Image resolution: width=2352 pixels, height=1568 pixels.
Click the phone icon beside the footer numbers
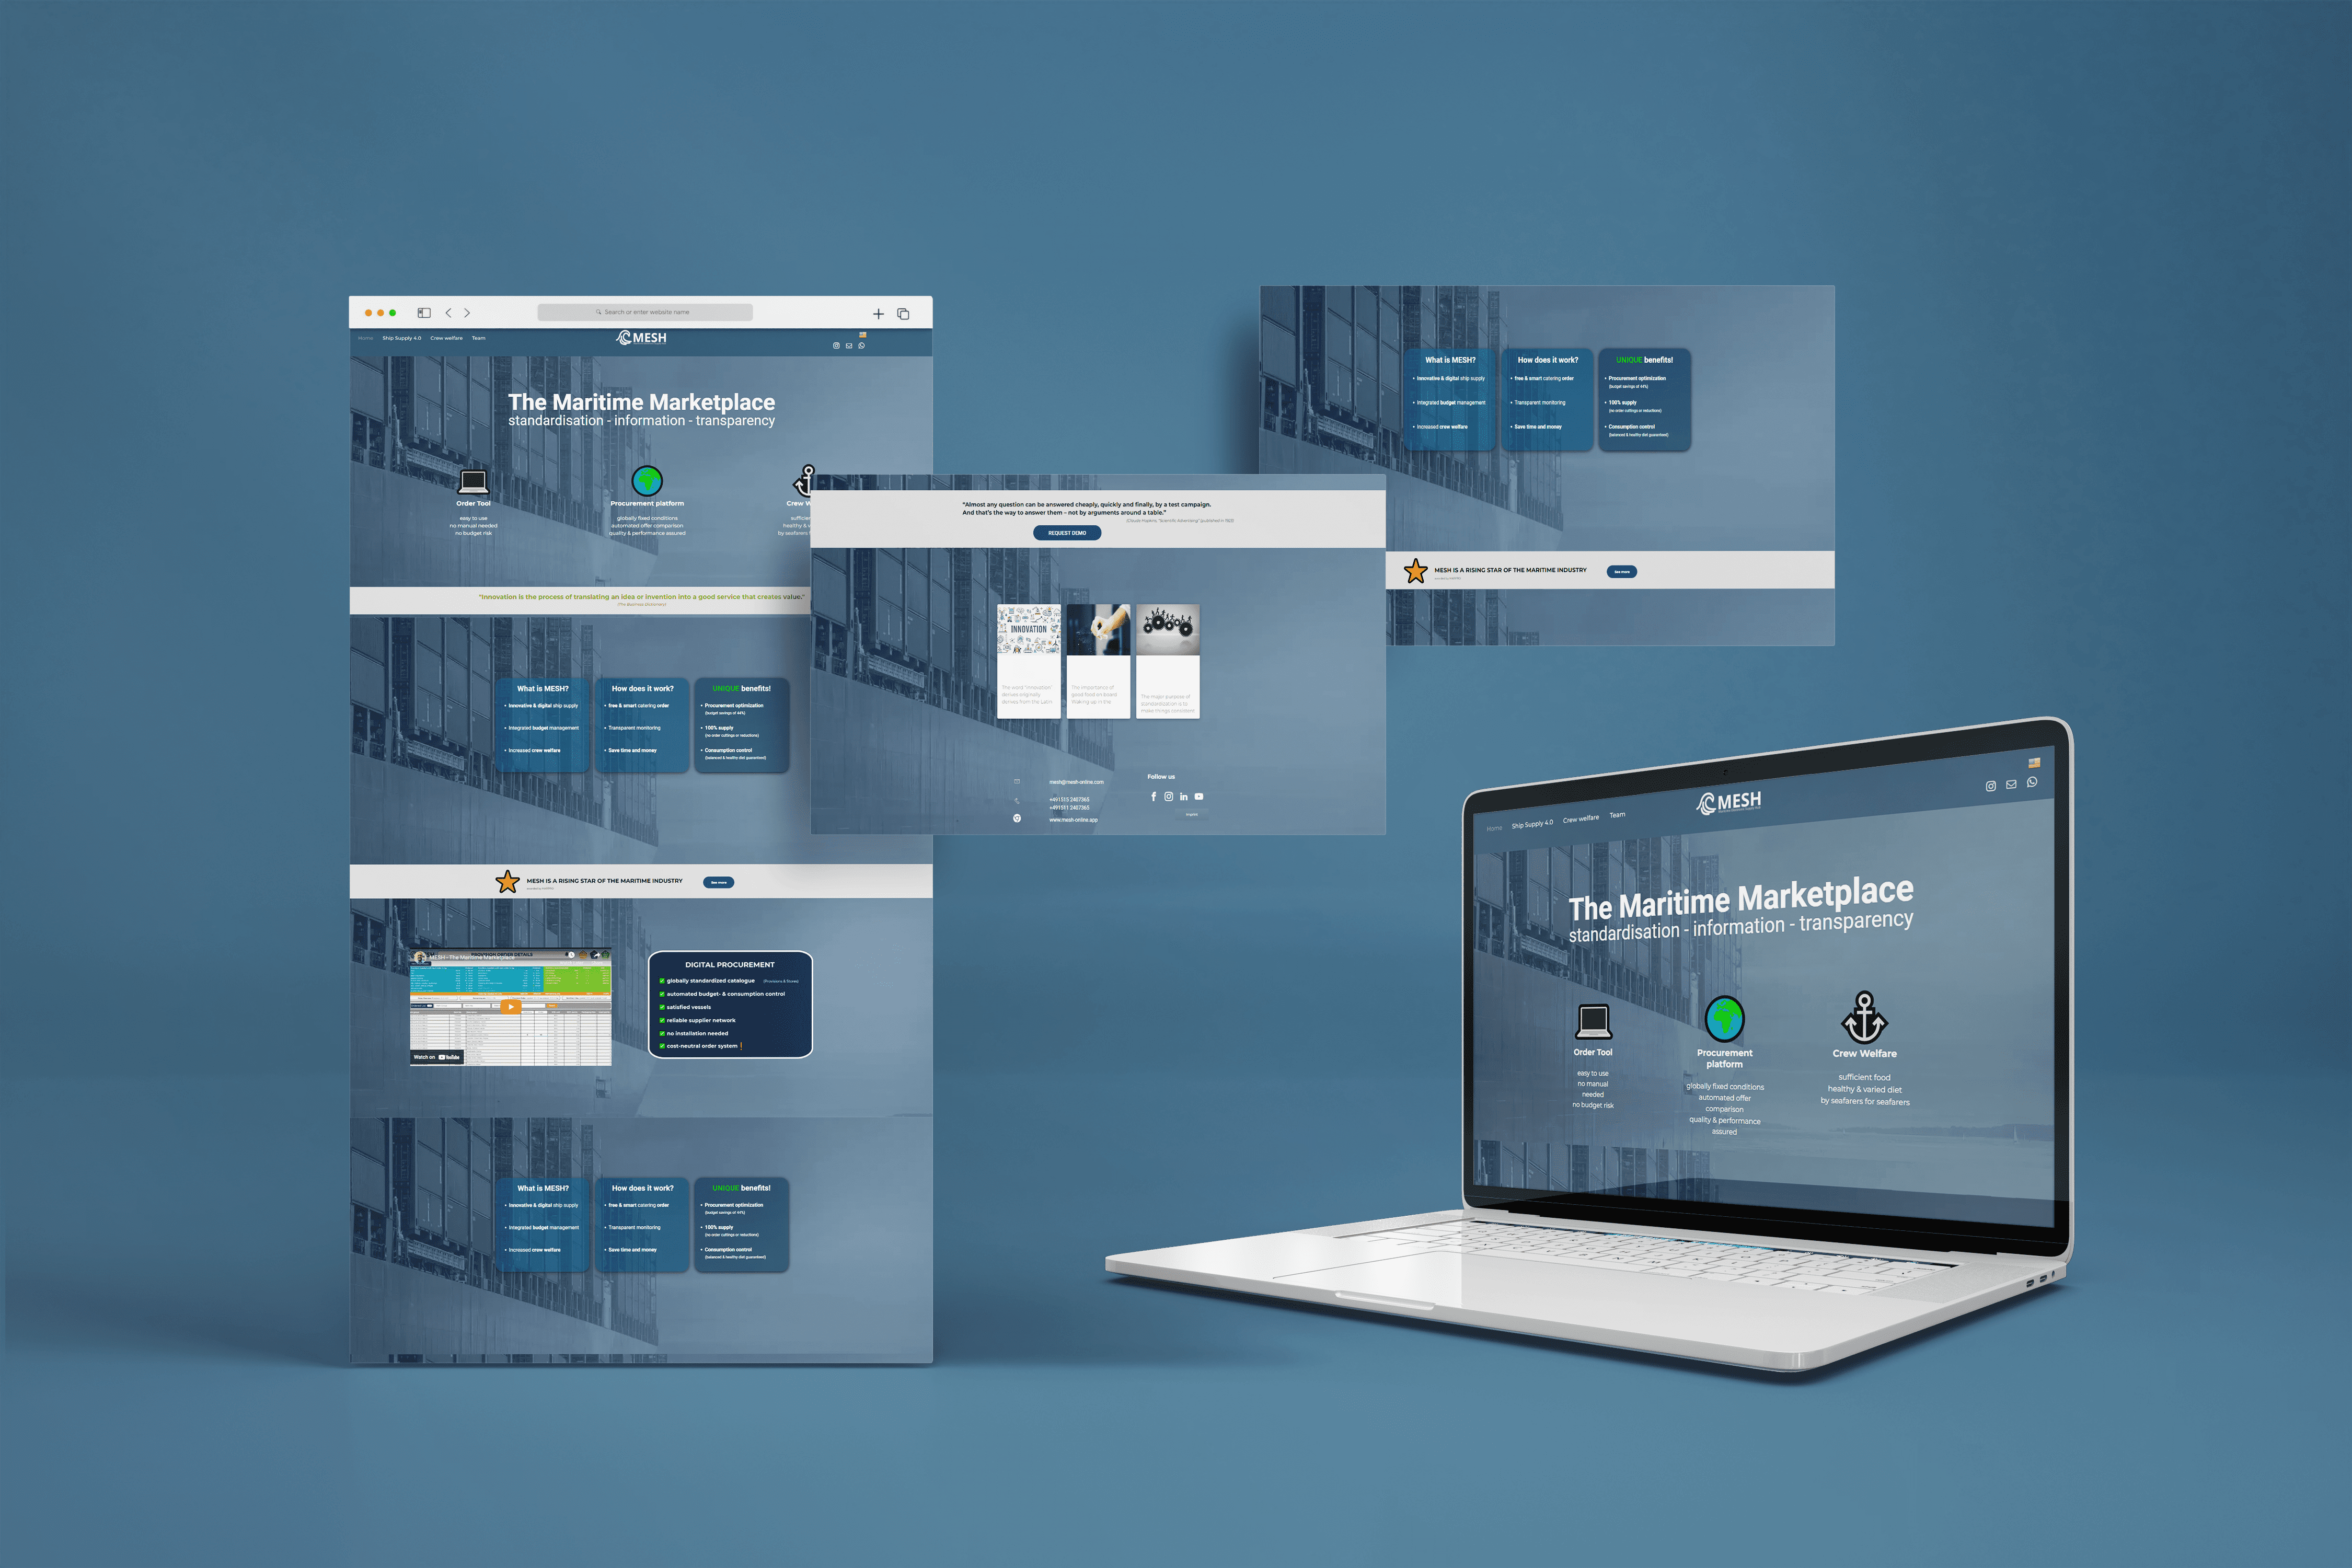tap(1017, 801)
